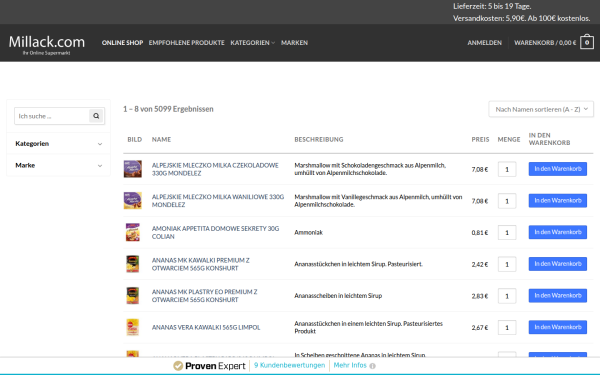
Task: Open the Online Shop menu item
Action: click(122, 42)
